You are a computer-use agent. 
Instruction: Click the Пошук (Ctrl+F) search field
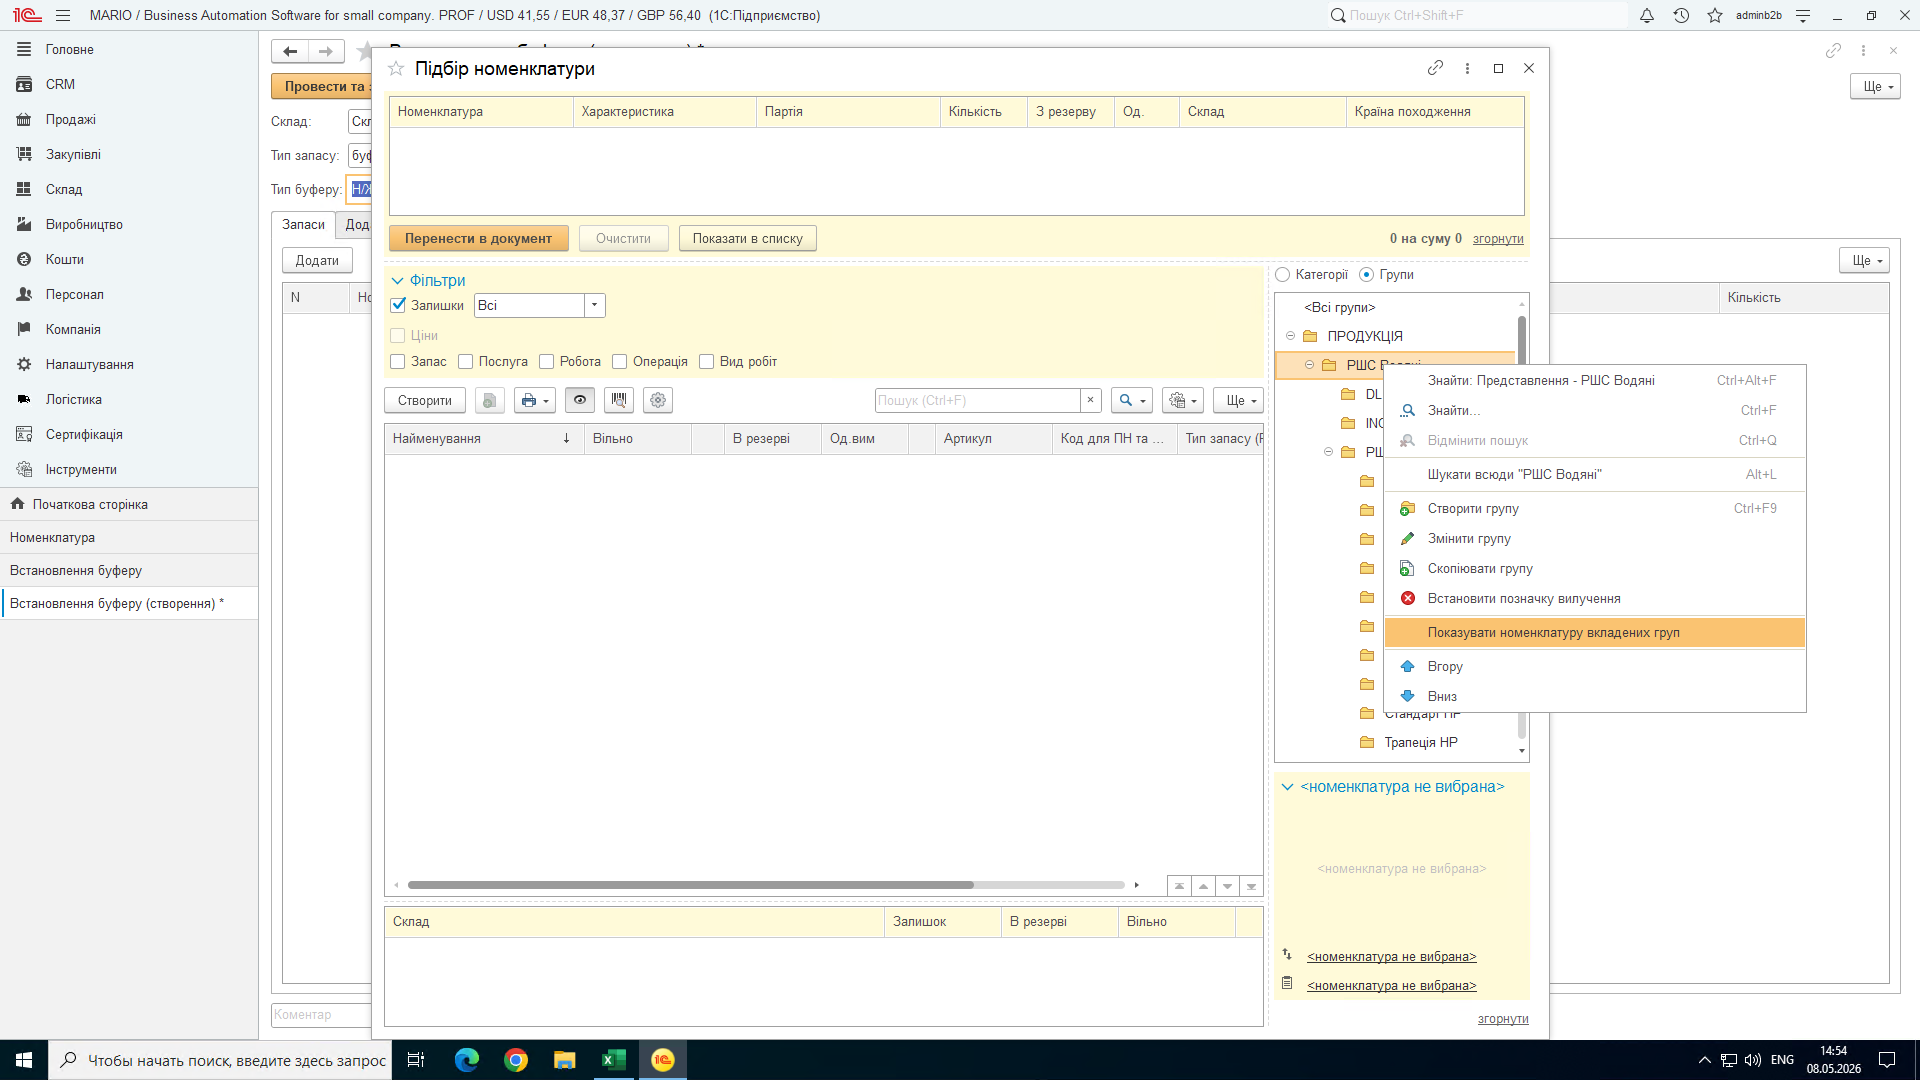click(x=978, y=400)
